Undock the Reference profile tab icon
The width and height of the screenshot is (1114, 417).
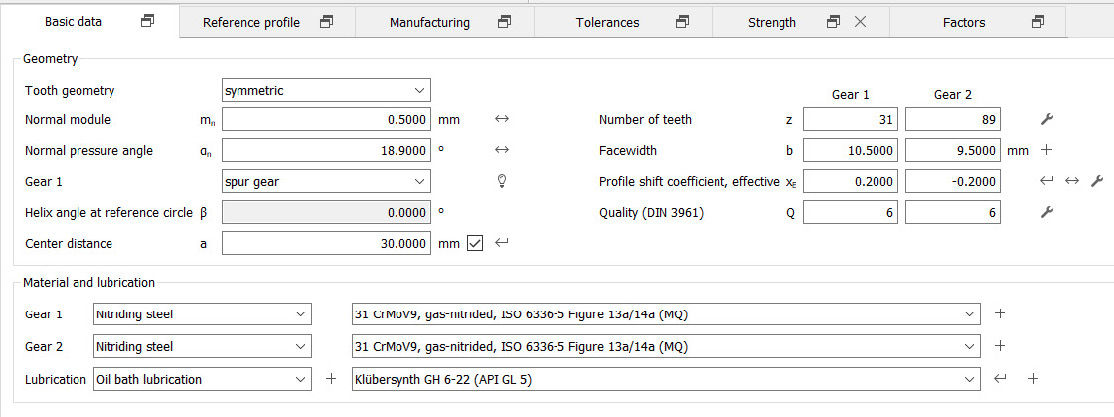click(x=326, y=22)
